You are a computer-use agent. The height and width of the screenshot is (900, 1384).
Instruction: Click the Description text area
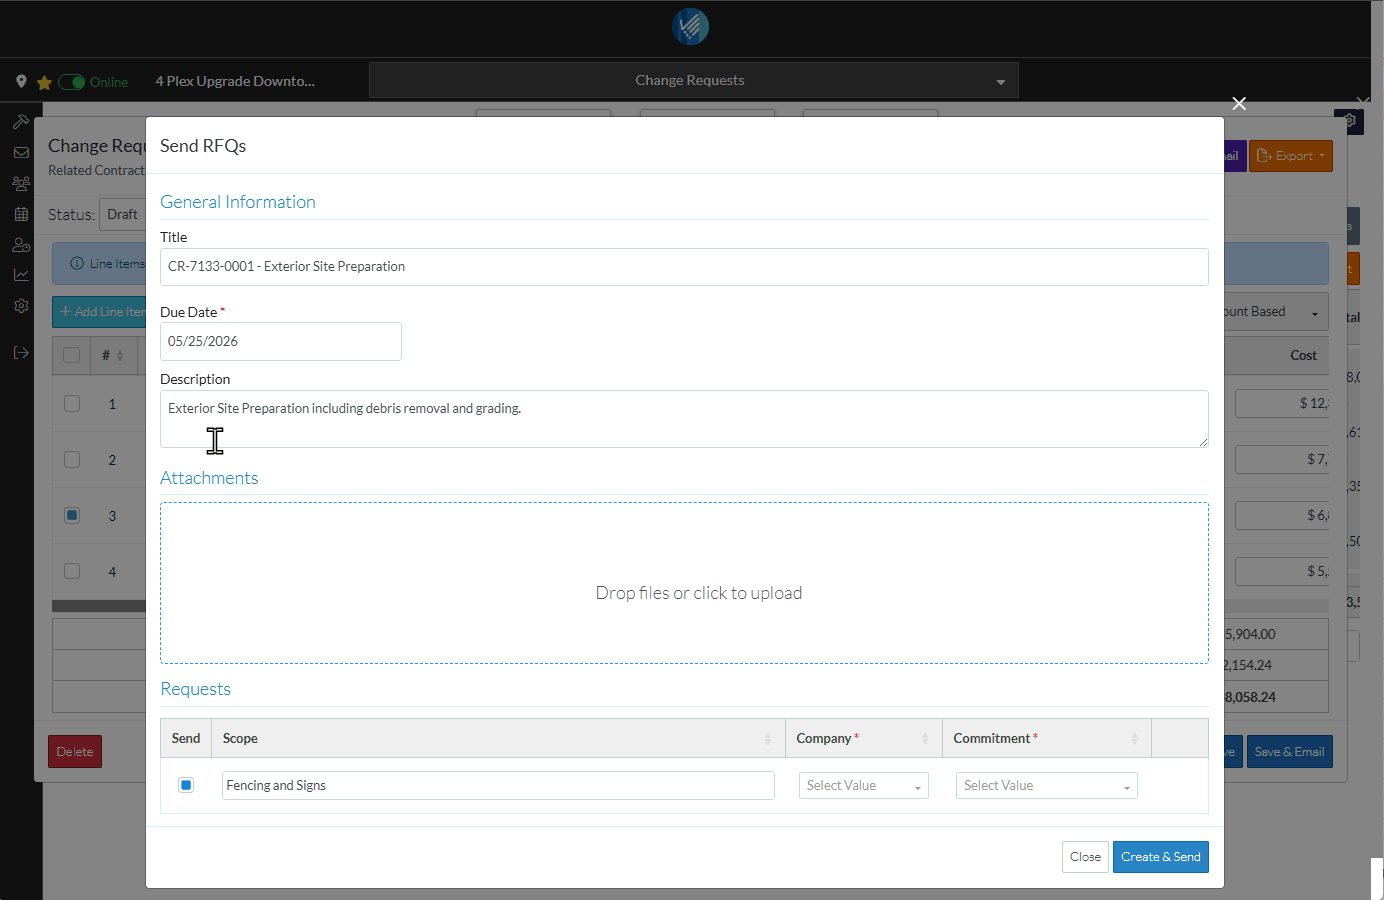coord(684,419)
